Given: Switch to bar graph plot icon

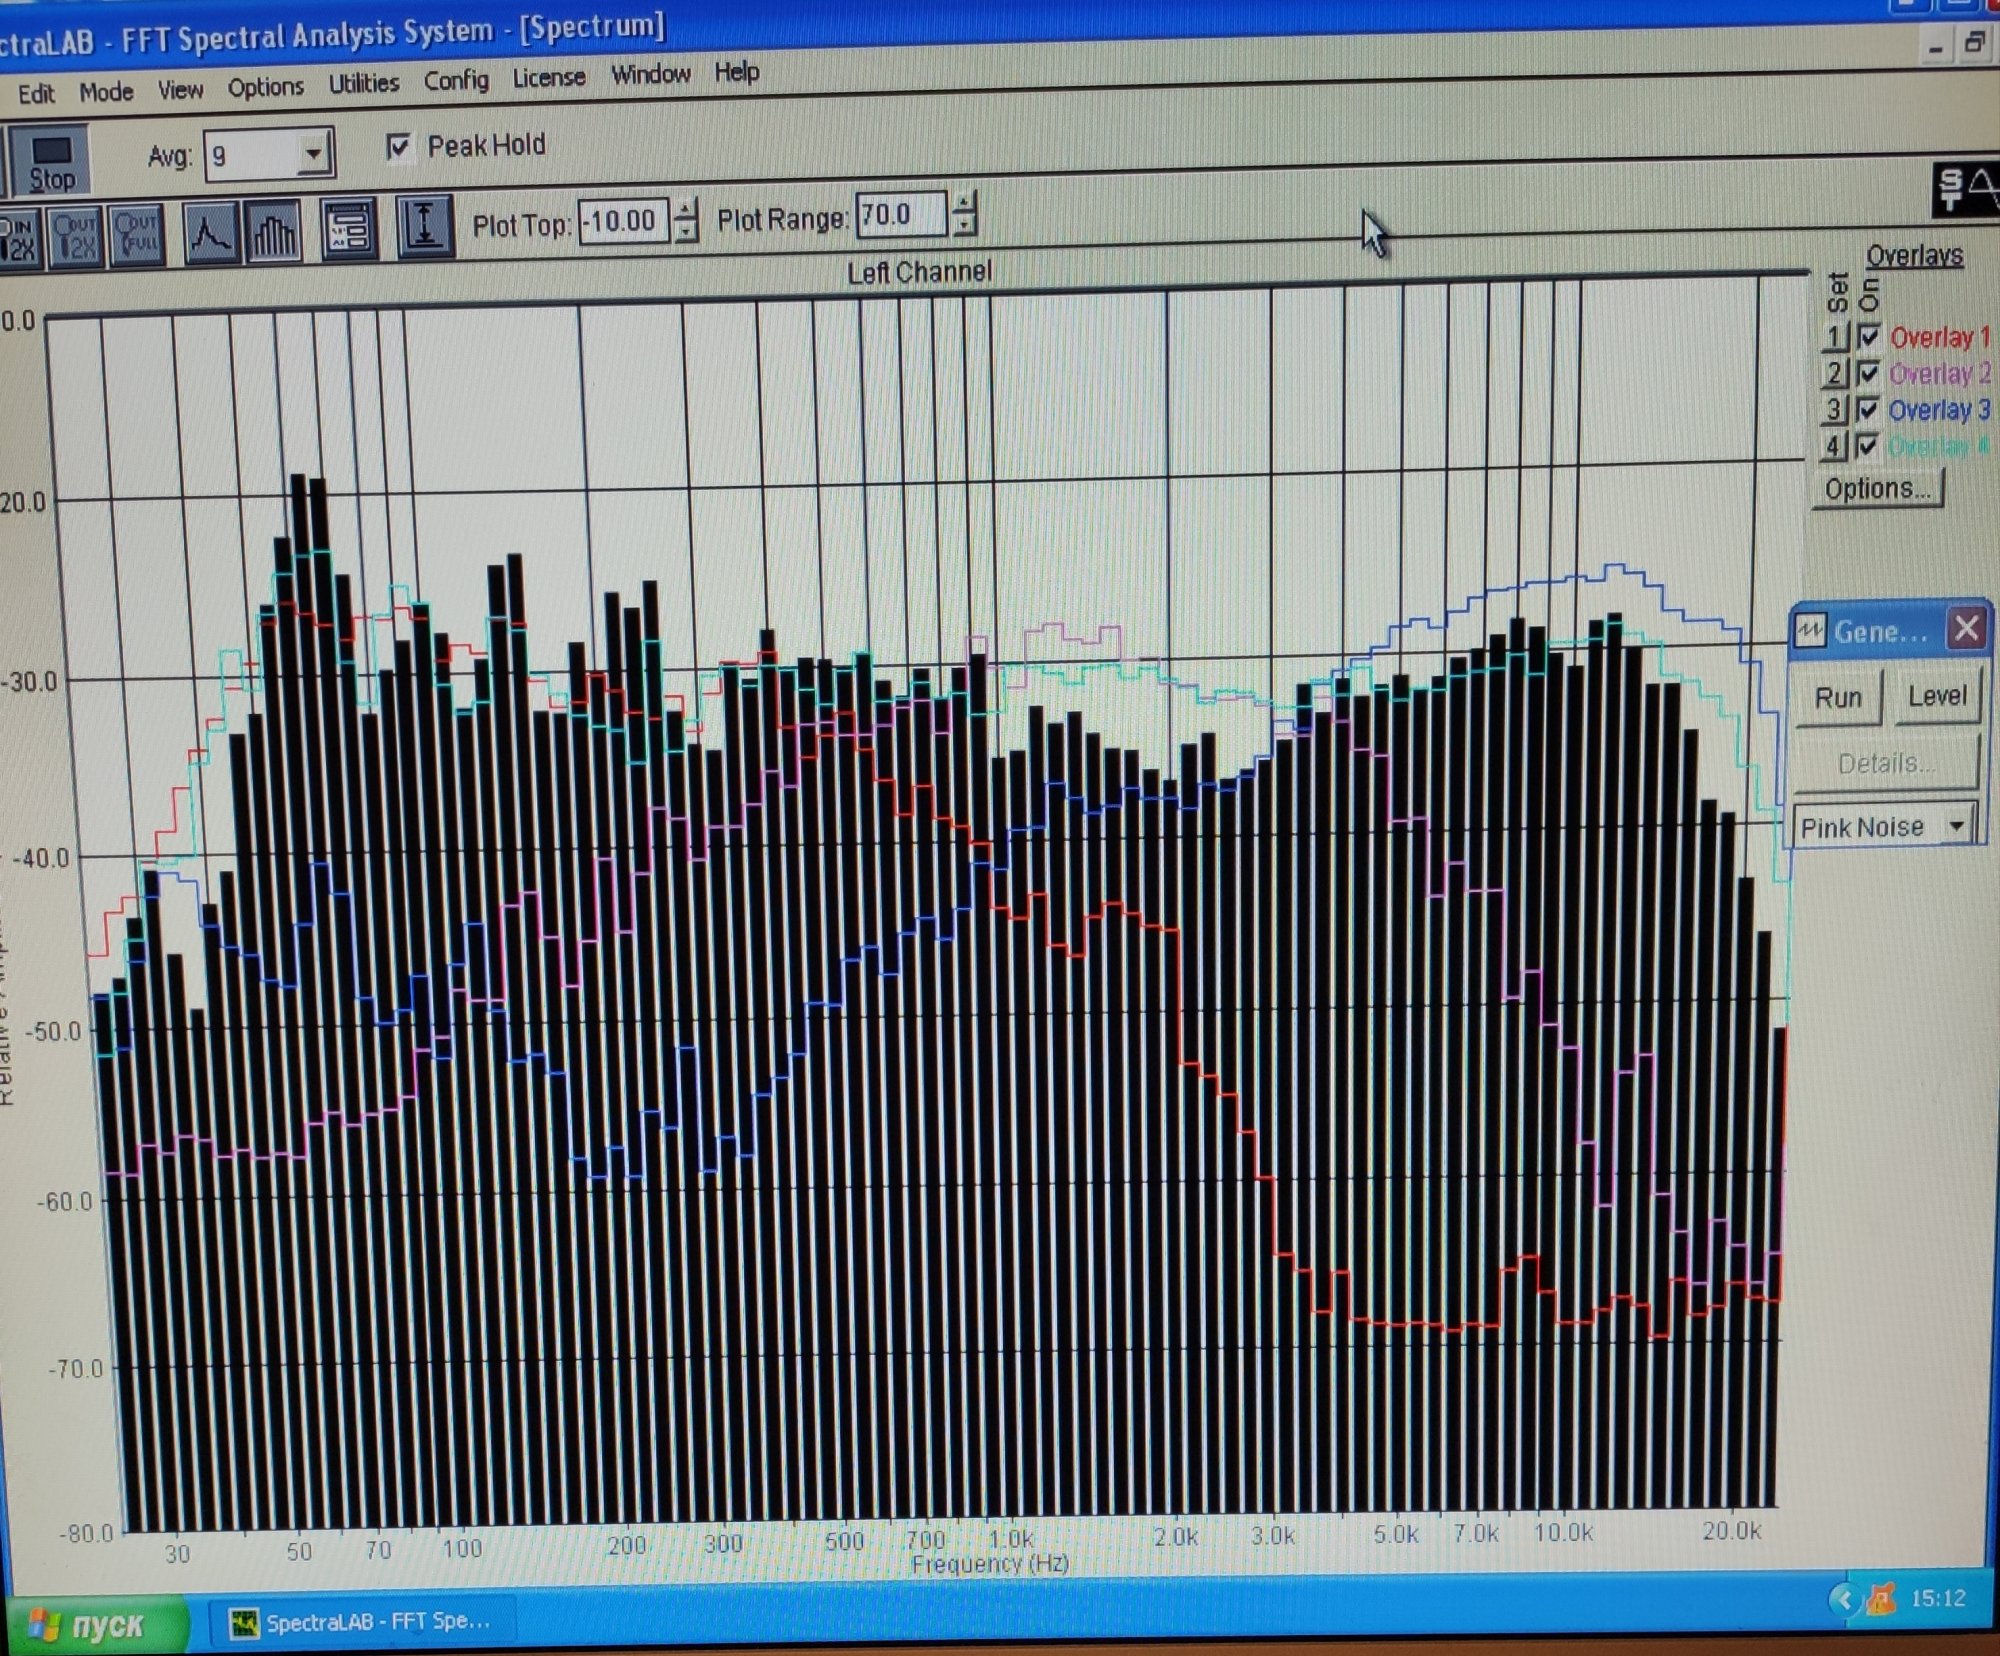Looking at the screenshot, I should click(273, 231).
